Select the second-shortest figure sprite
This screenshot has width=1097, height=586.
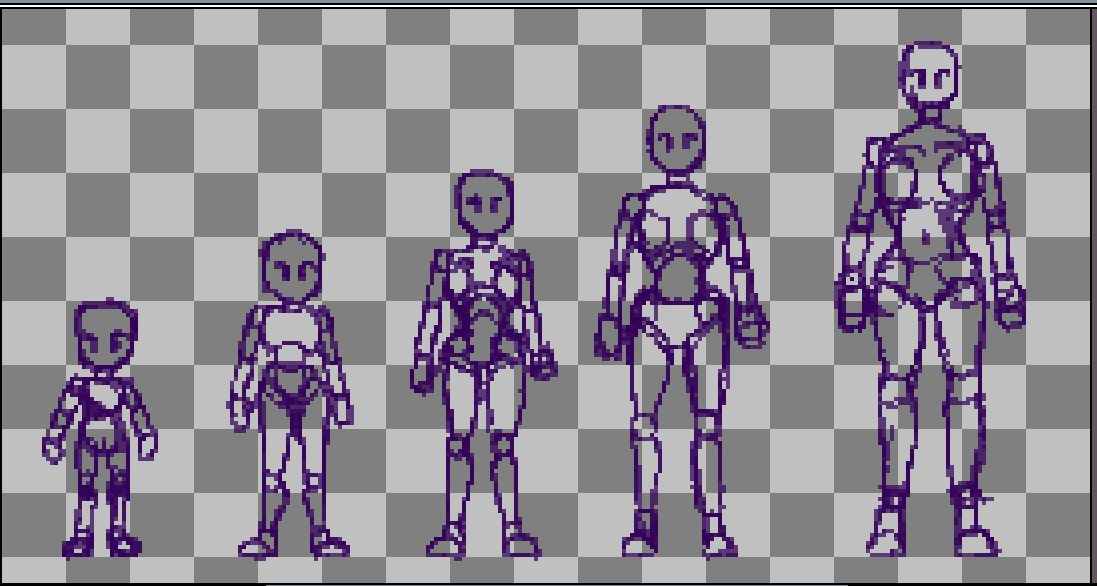(290, 395)
